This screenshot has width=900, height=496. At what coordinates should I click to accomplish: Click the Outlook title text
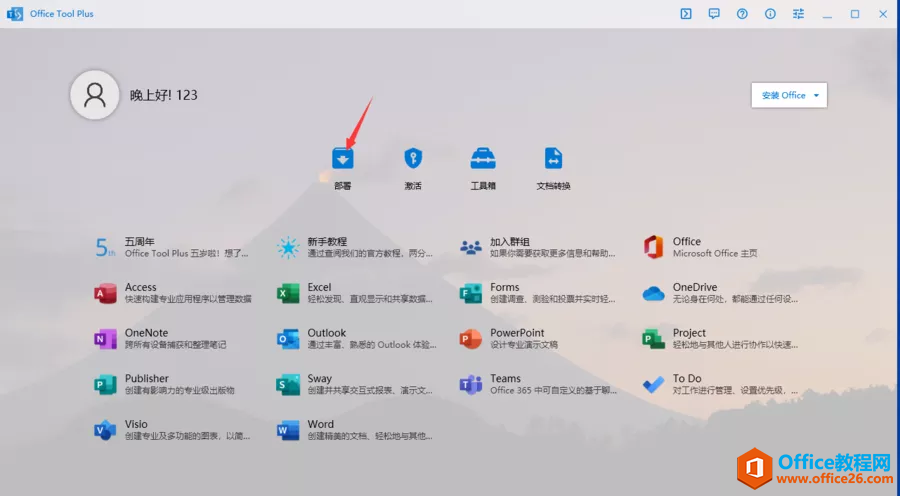(327, 333)
